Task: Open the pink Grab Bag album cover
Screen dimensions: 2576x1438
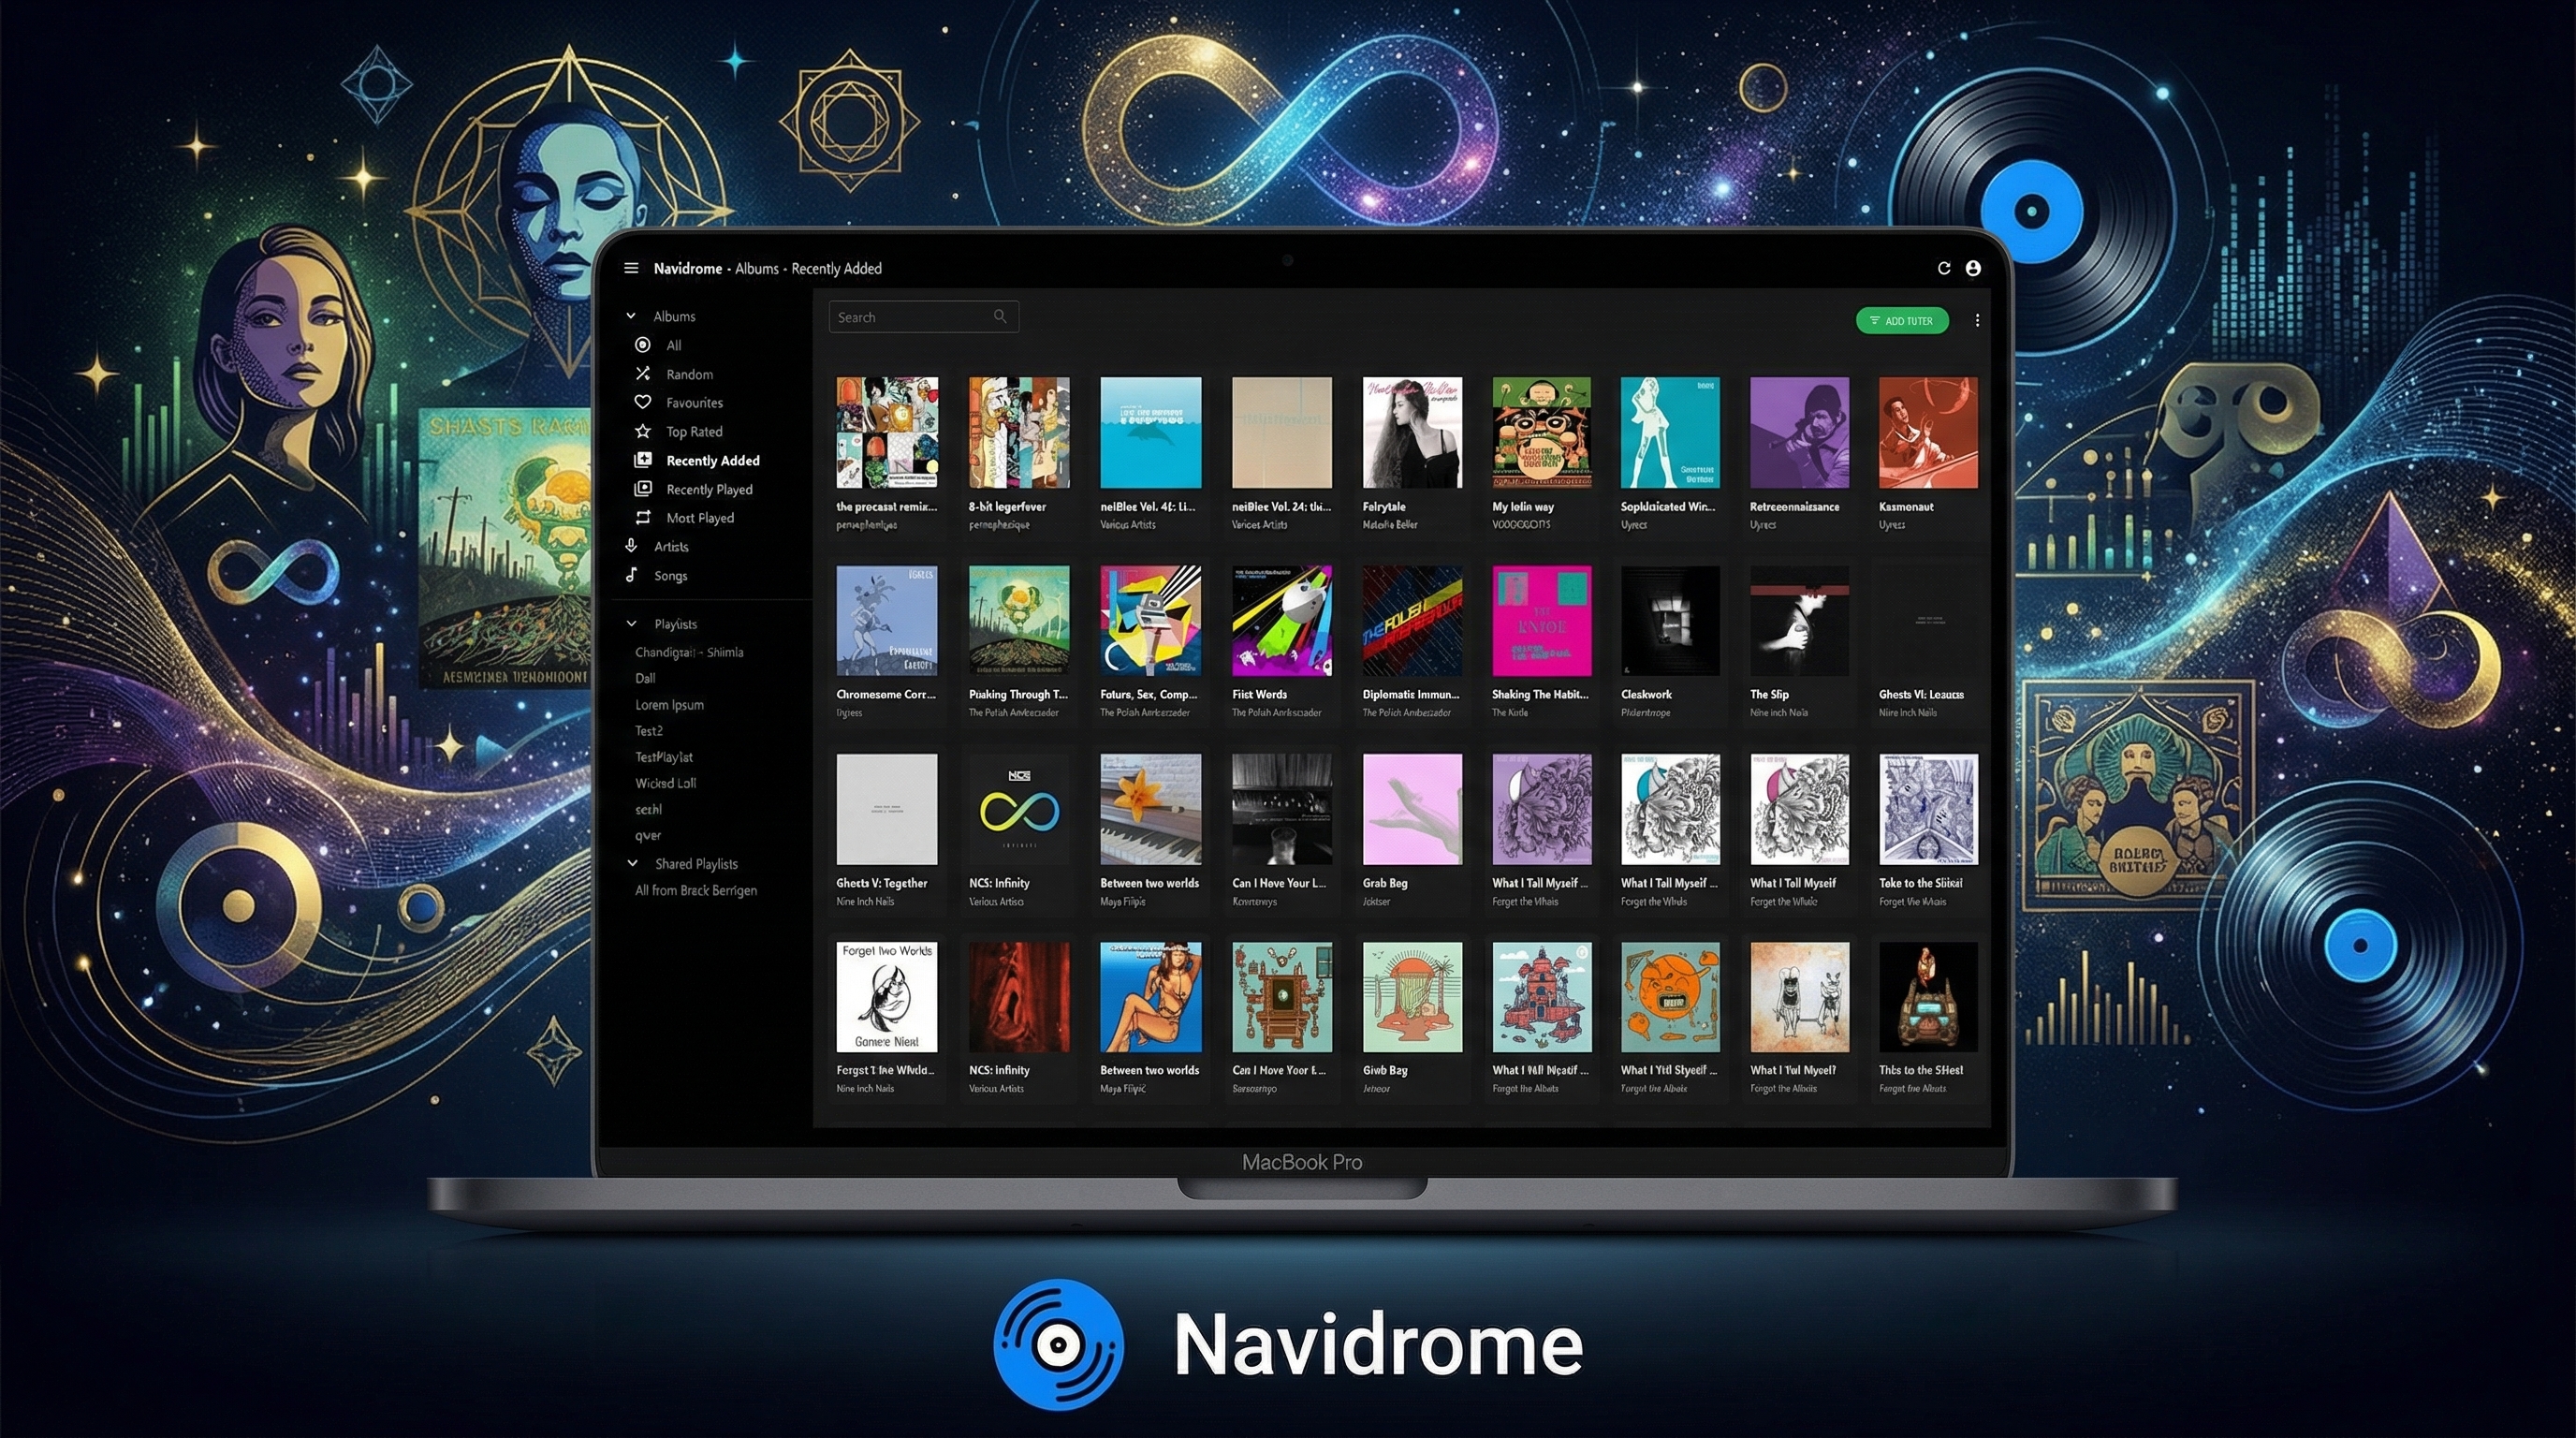Action: pos(1412,809)
